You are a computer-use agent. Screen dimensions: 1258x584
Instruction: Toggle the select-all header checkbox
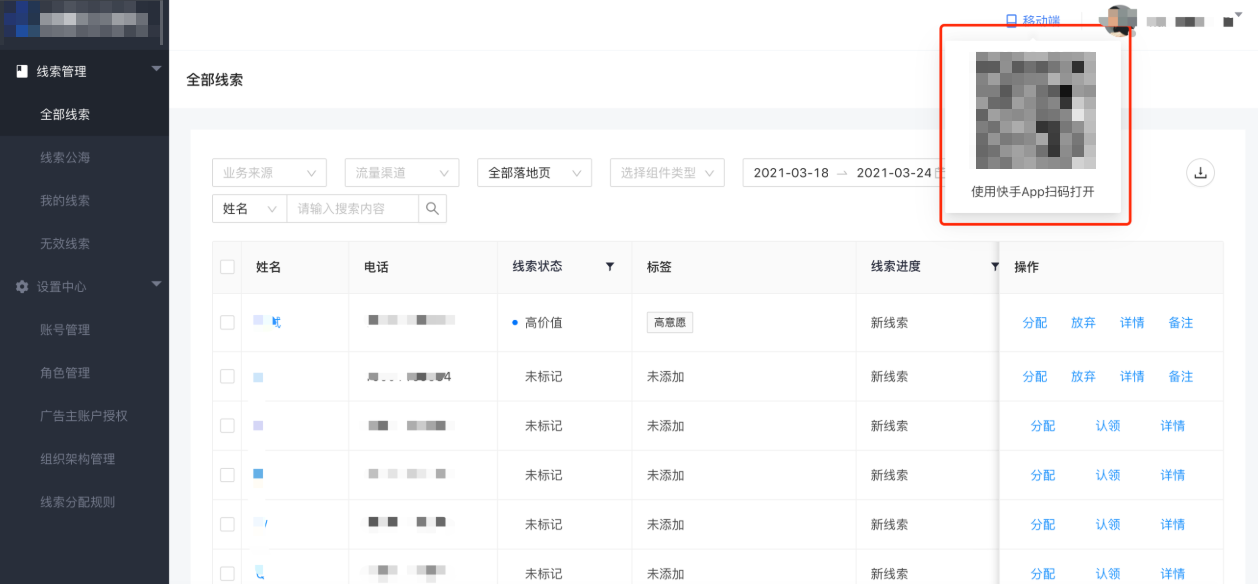(227, 267)
